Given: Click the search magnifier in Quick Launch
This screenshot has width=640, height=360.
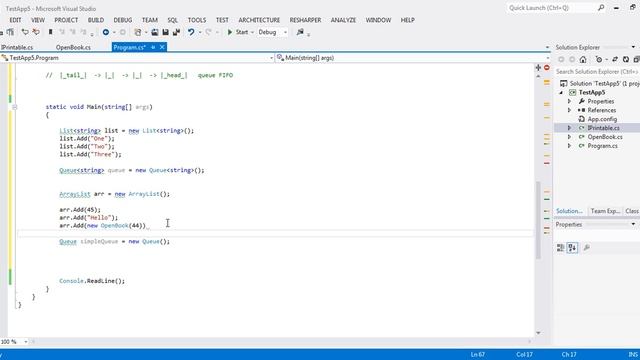Looking at the screenshot, I should [x=601, y=8].
